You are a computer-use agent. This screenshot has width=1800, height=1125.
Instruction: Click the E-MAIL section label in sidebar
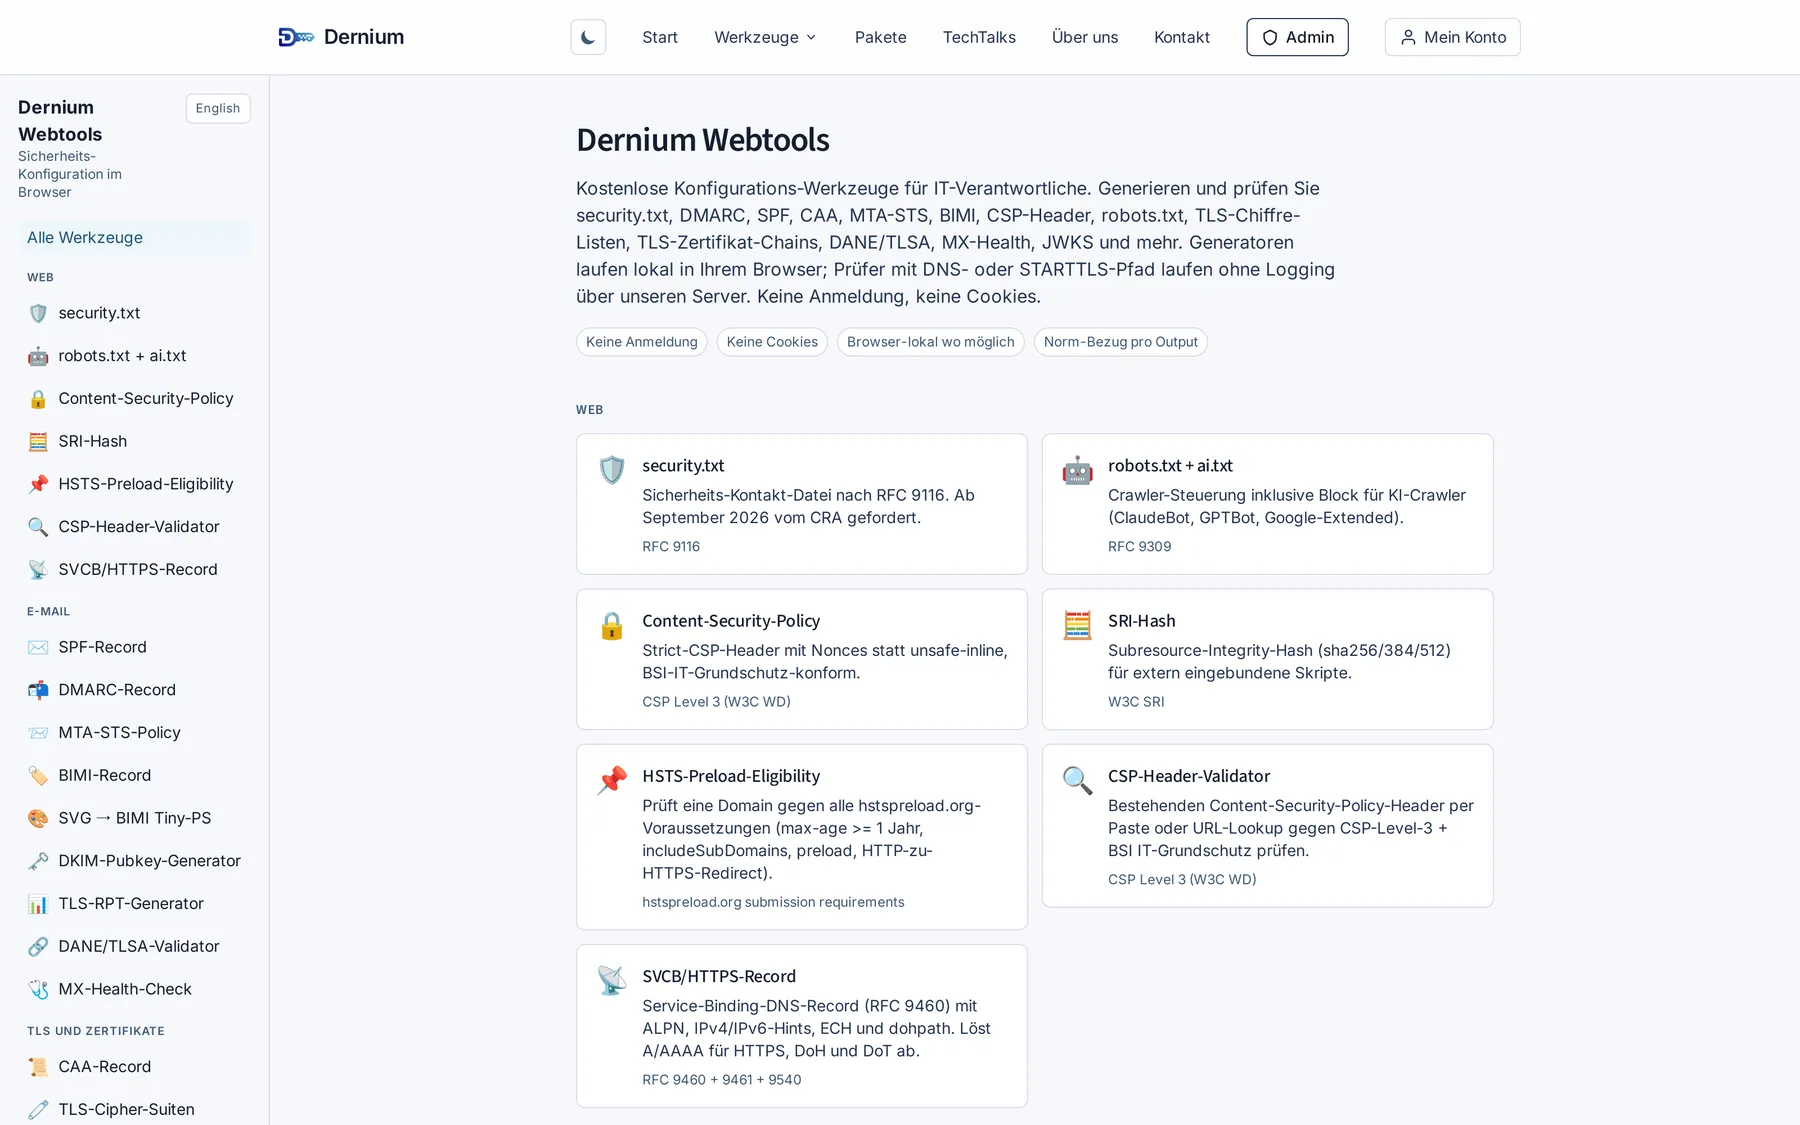click(48, 611)
